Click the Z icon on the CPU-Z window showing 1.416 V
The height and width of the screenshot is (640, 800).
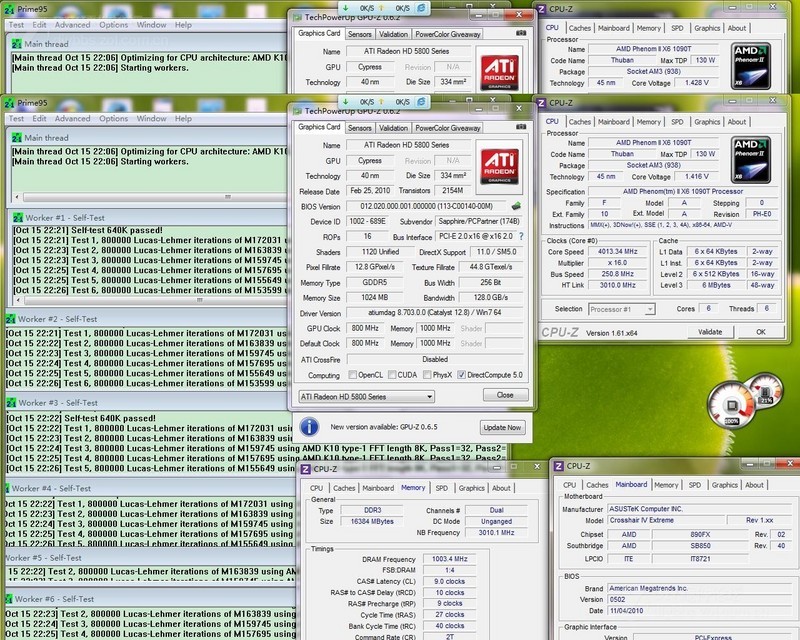pos(541,103)
